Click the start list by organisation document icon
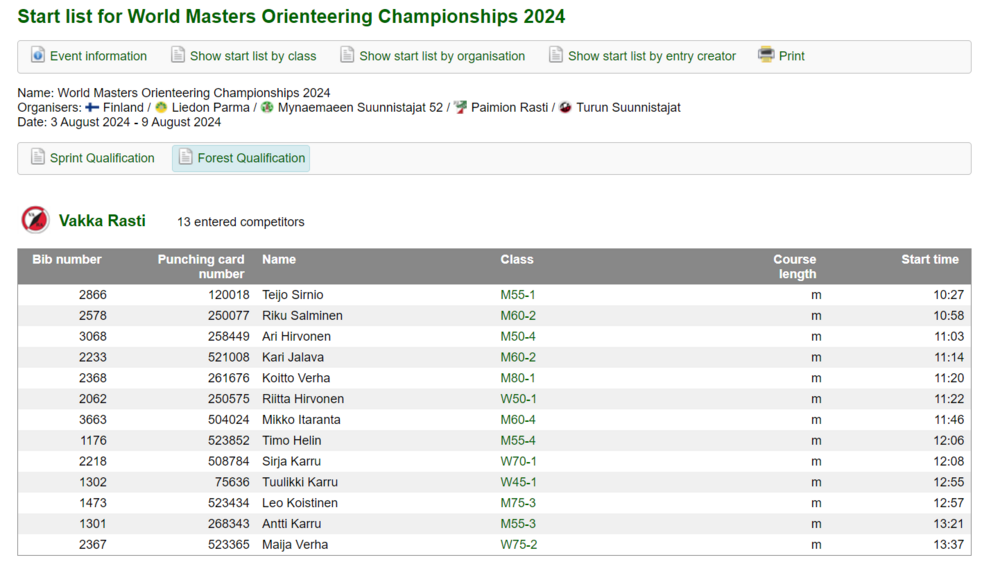Viewport: 1000px width, 571px height. point(347,56)
